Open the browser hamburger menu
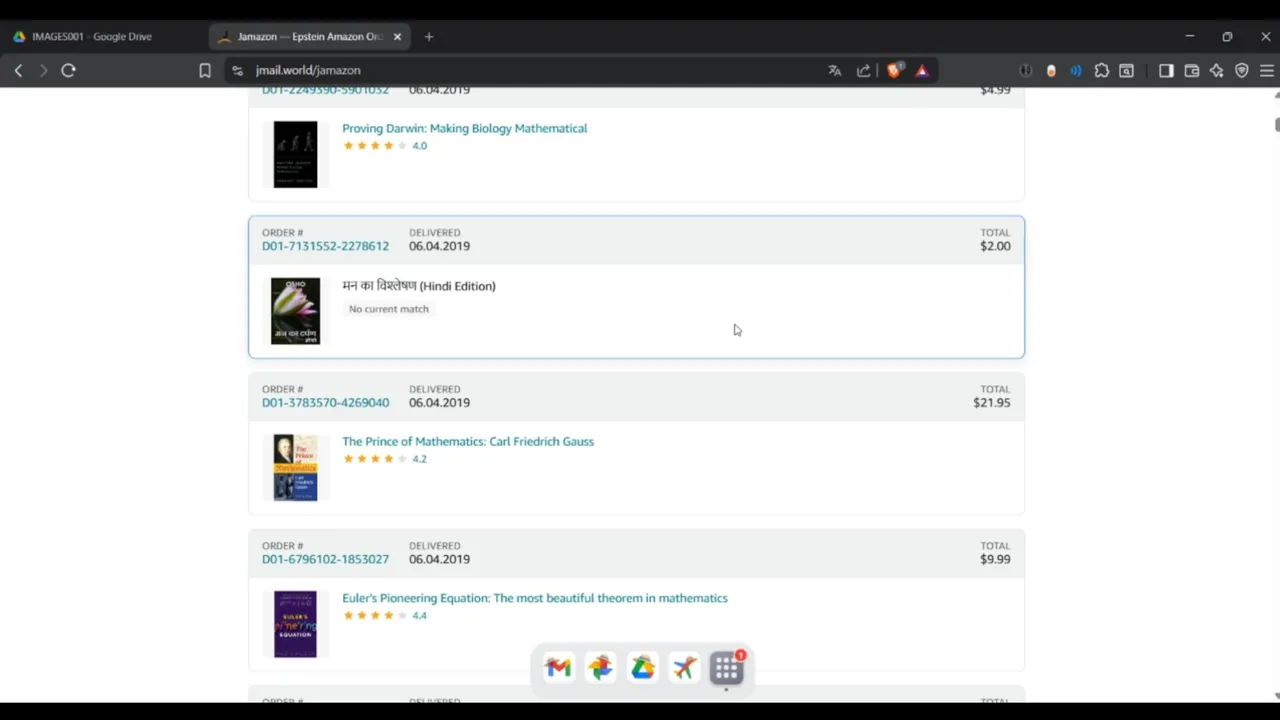Screen dimensions: 1280x720 coord(1267,70)
